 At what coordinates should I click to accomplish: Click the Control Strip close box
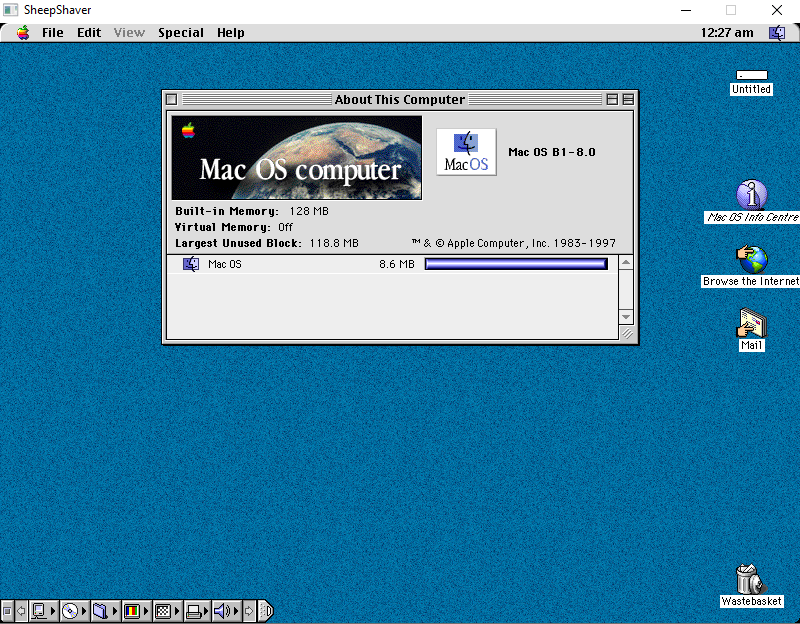click(7, 611)
